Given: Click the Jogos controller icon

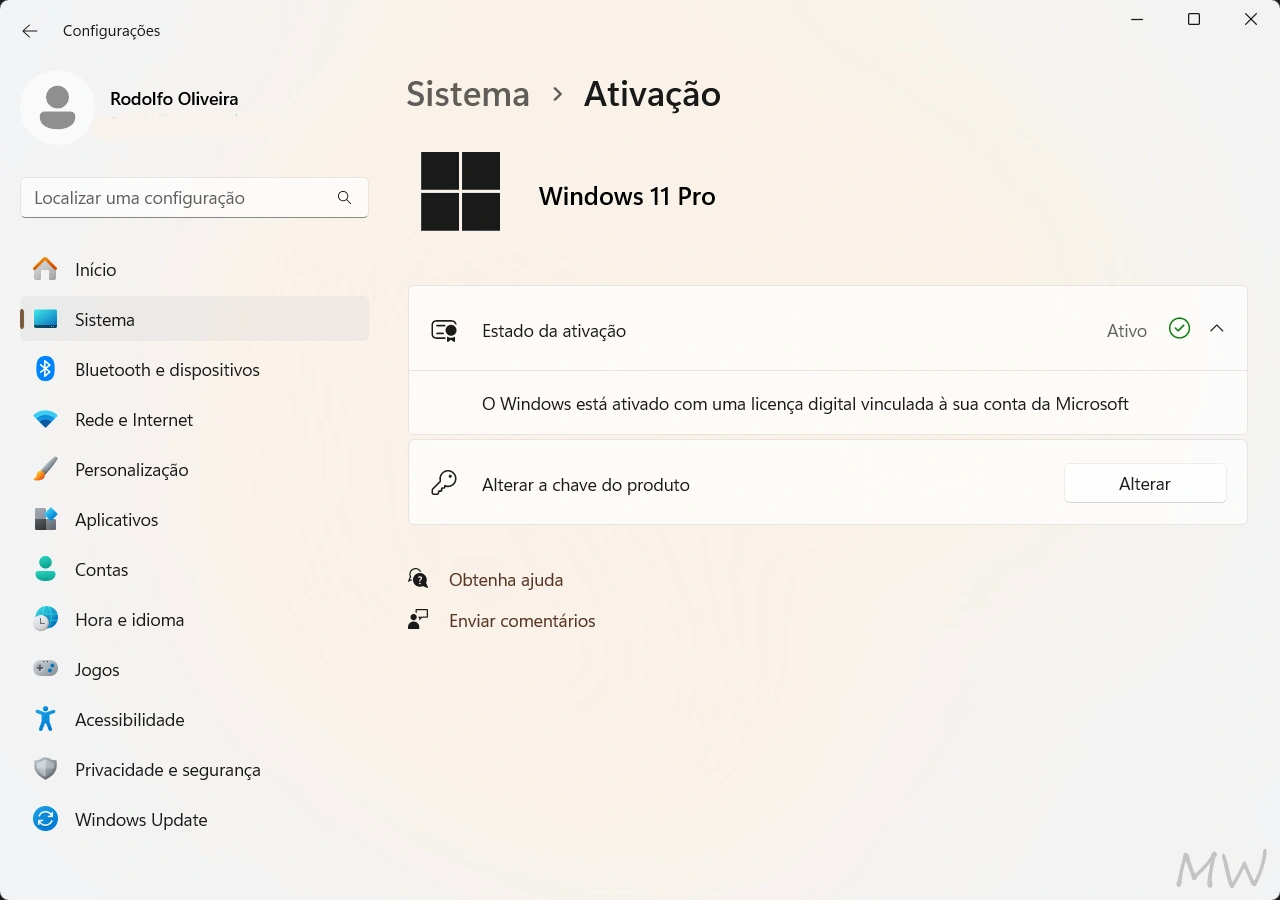Looking at the screenshot, I should tap(45, 669).
